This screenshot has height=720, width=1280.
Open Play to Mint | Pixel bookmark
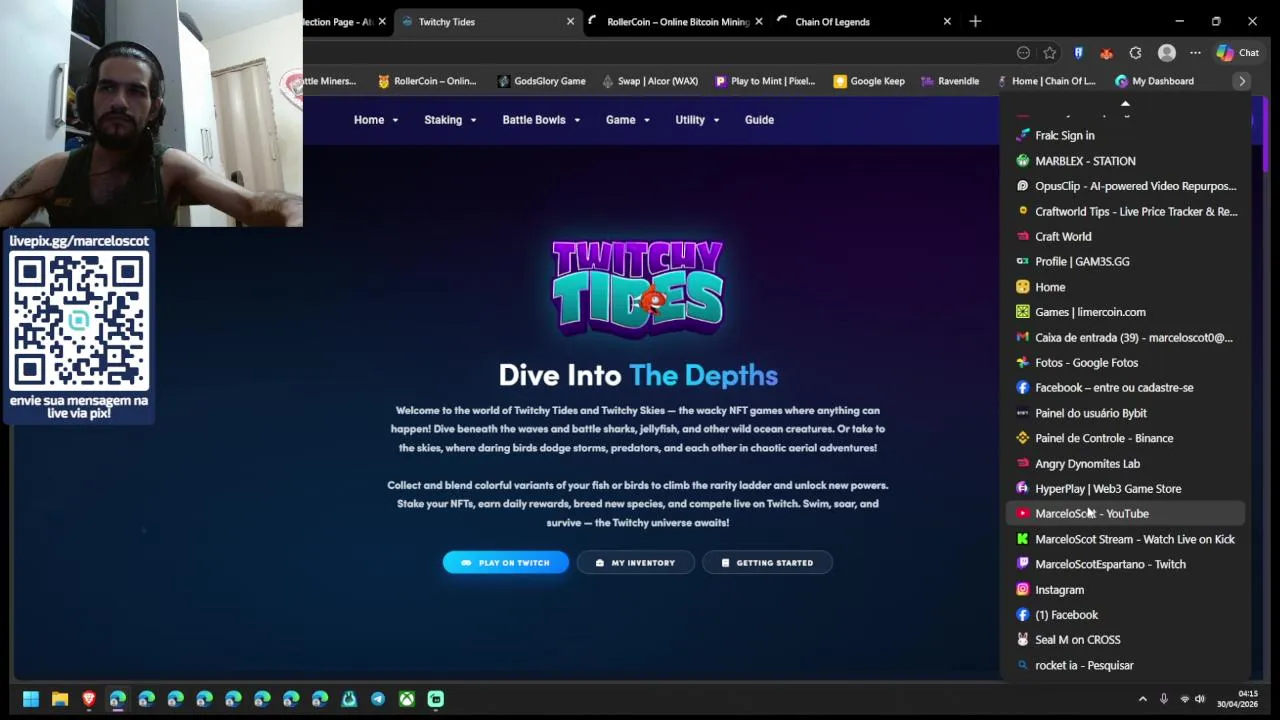(765, 81)
